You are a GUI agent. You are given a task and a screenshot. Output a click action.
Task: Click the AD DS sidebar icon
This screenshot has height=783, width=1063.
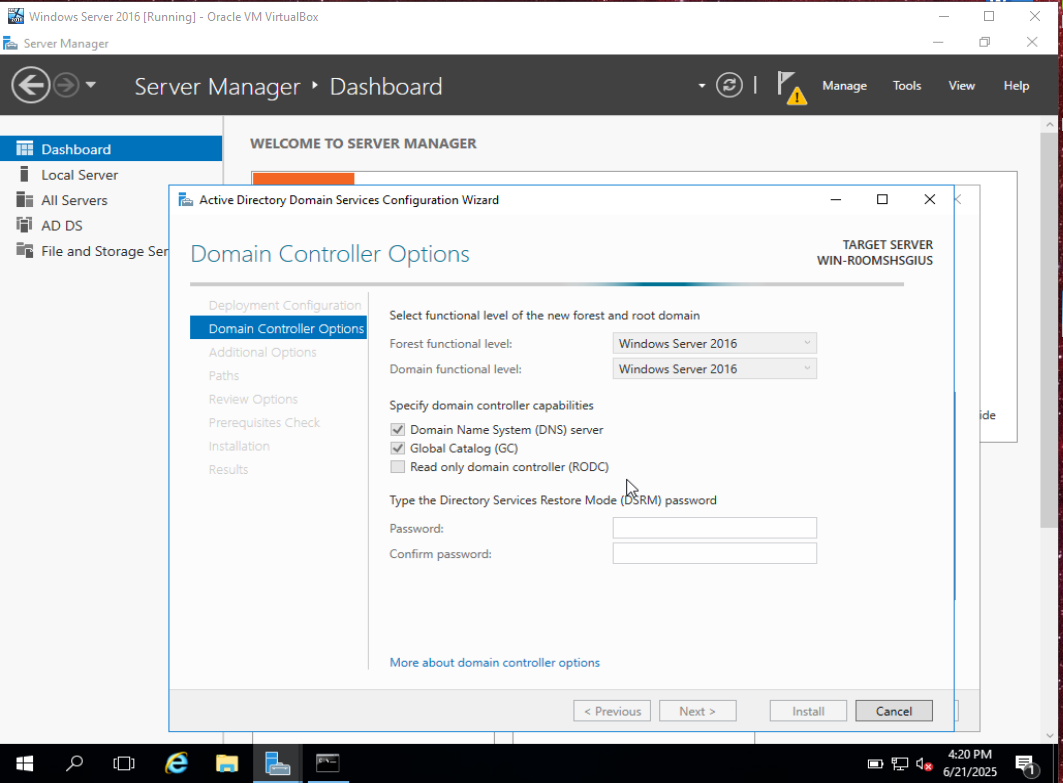click(24, 225)
